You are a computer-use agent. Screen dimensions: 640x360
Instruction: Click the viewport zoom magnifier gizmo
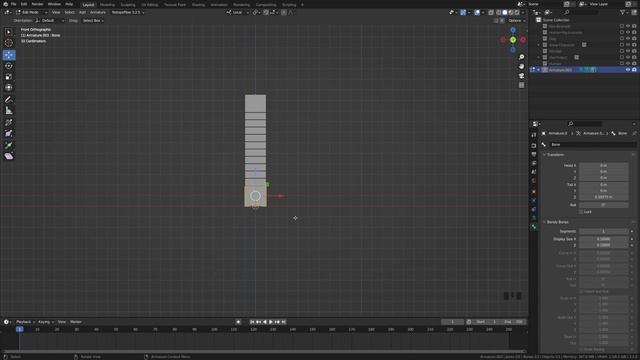tap(521, 57)
